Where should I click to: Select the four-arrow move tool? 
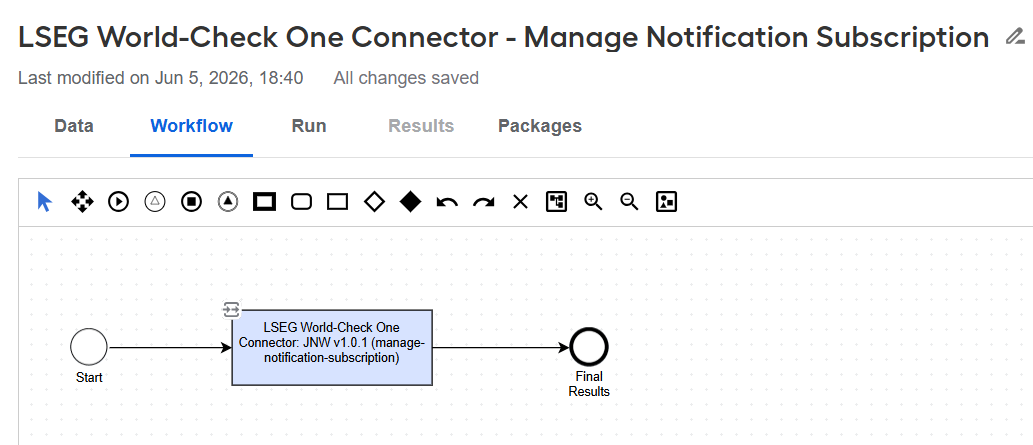pos(82,202)
